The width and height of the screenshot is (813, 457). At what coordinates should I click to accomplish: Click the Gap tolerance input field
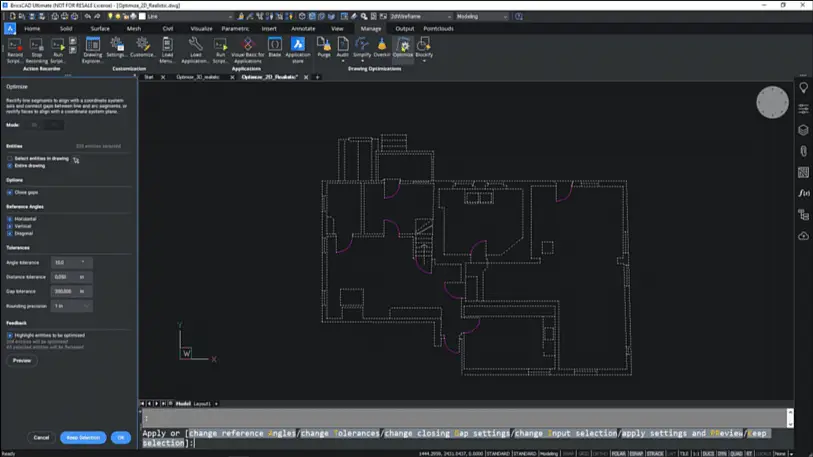click(x=65, y=292)
